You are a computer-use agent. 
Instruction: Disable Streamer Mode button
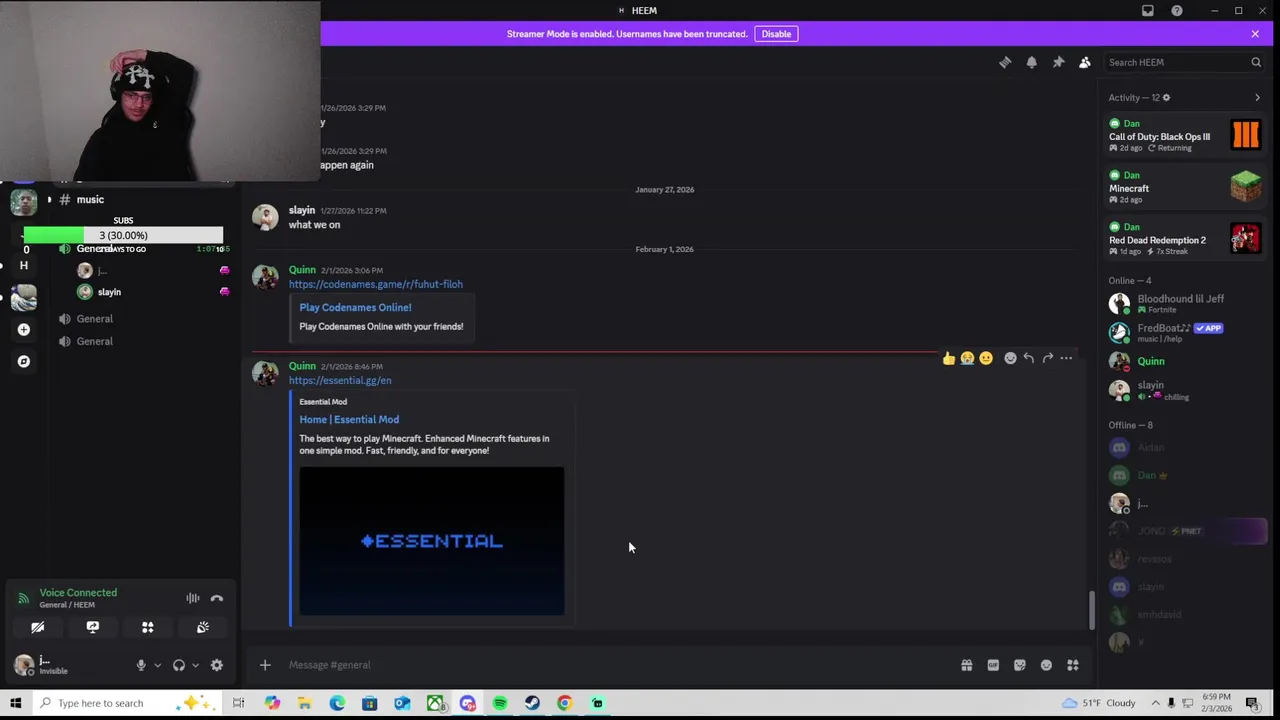coord(776,34)
